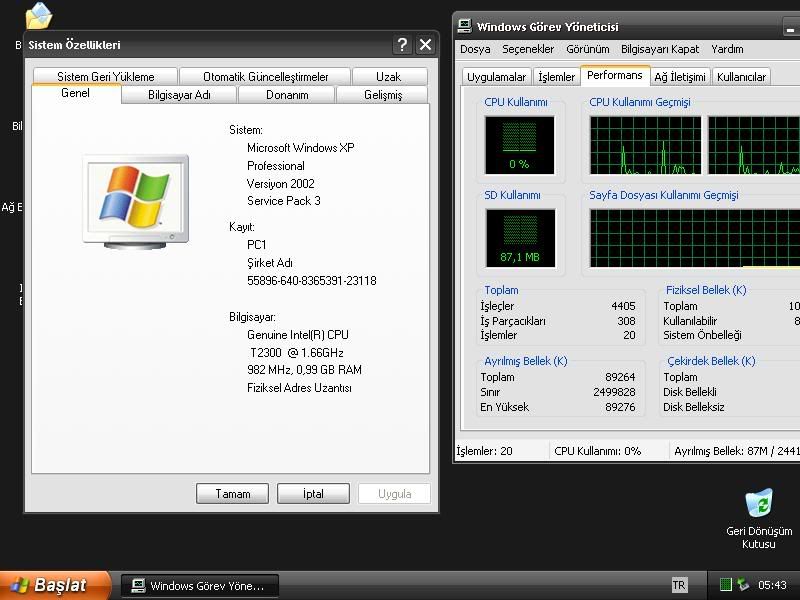Click the Fiziksel Adres Uzantısı text
This screenshot has height=600, width=800.
click(299, 388)
